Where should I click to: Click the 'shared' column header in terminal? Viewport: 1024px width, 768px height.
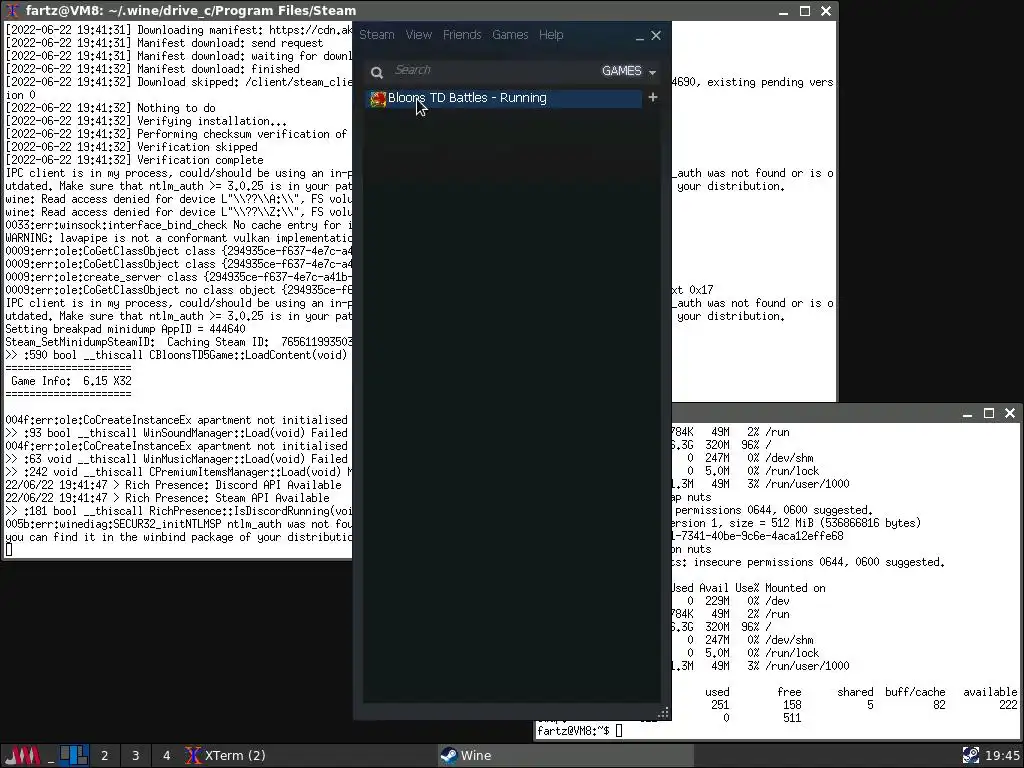(x=855, y=692)
